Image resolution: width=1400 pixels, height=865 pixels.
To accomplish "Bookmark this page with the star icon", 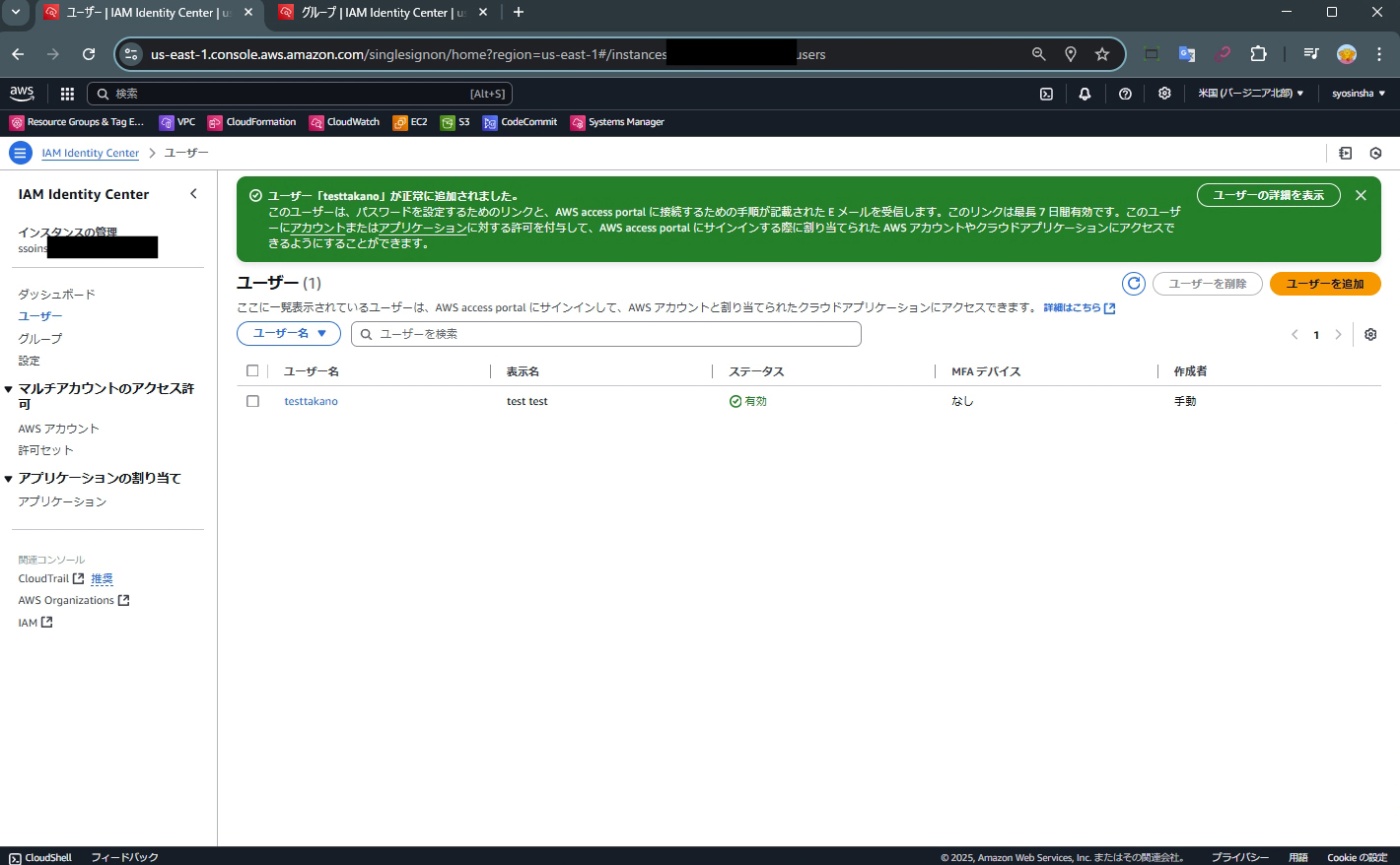I will point(1102,54).
